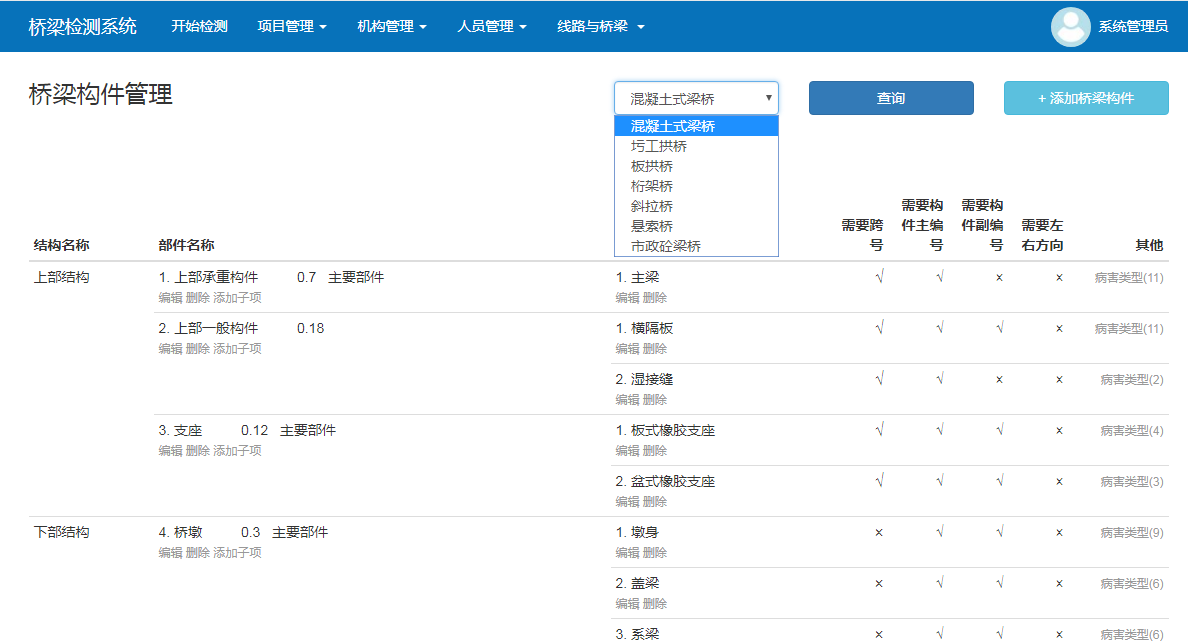This screenshot has height=643, width=1188.
Task: Pick 市政砼梁桥 from bridge type list
Action: click(665, 246)
